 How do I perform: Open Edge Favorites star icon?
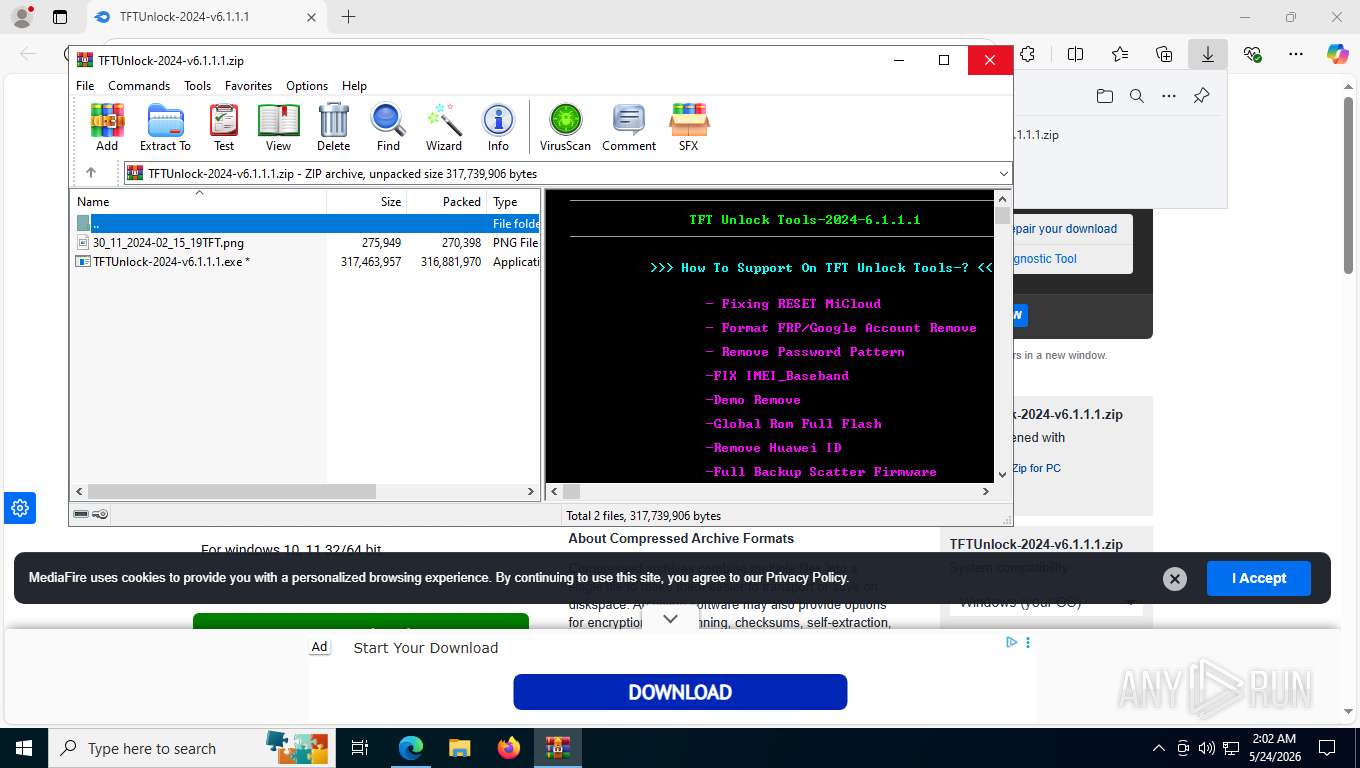[1120, 54]
